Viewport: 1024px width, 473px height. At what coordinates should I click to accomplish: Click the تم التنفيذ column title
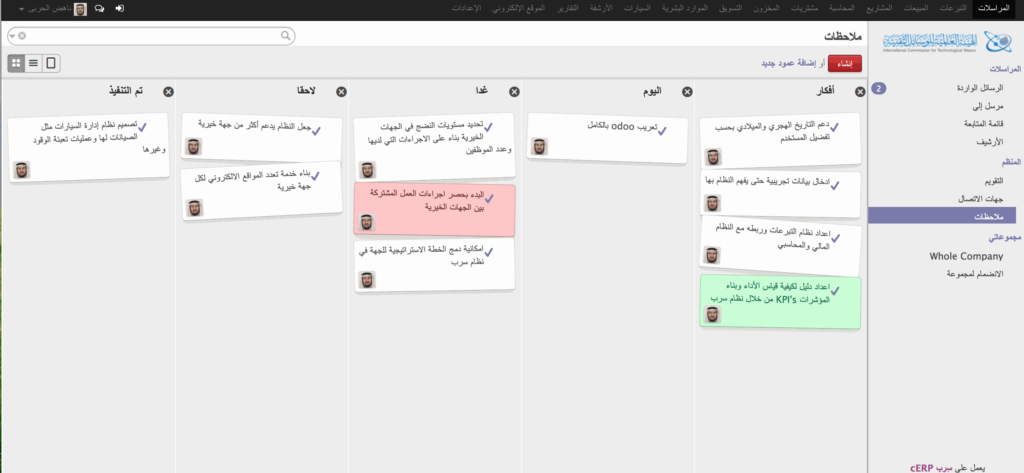(x=127, y=92)
